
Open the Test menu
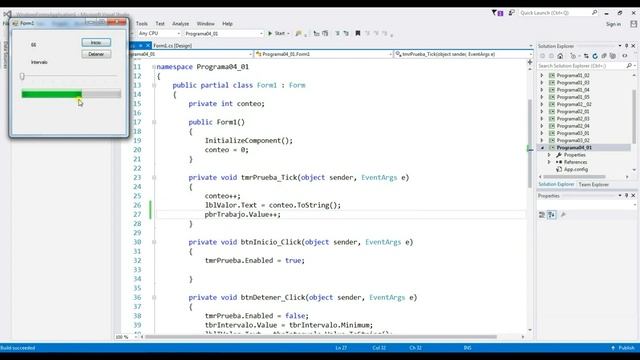tap(160, 24)
